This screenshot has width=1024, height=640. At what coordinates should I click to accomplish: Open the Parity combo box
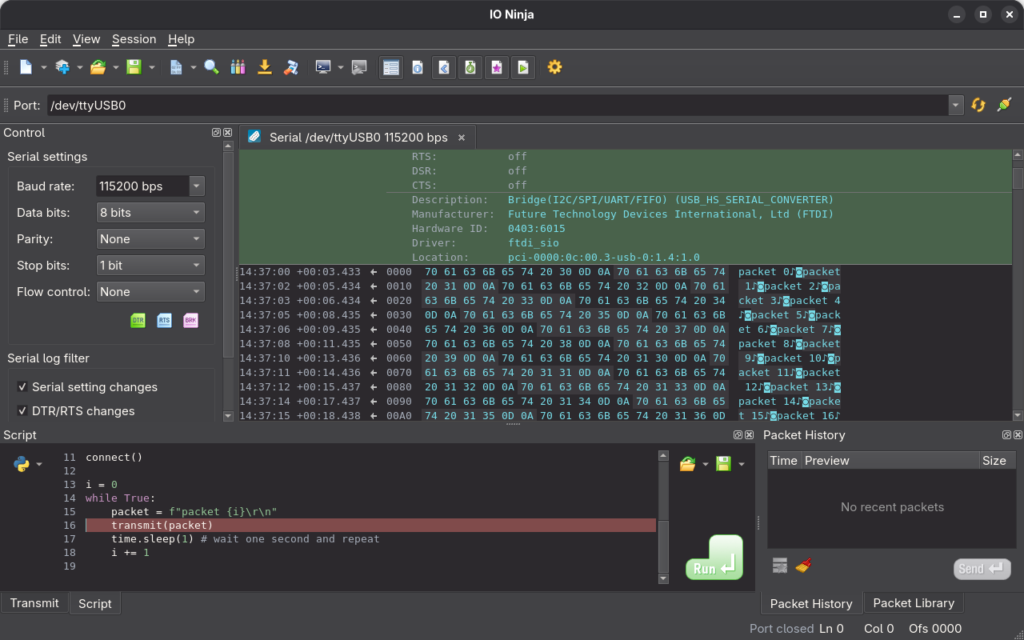pos(150,239)
